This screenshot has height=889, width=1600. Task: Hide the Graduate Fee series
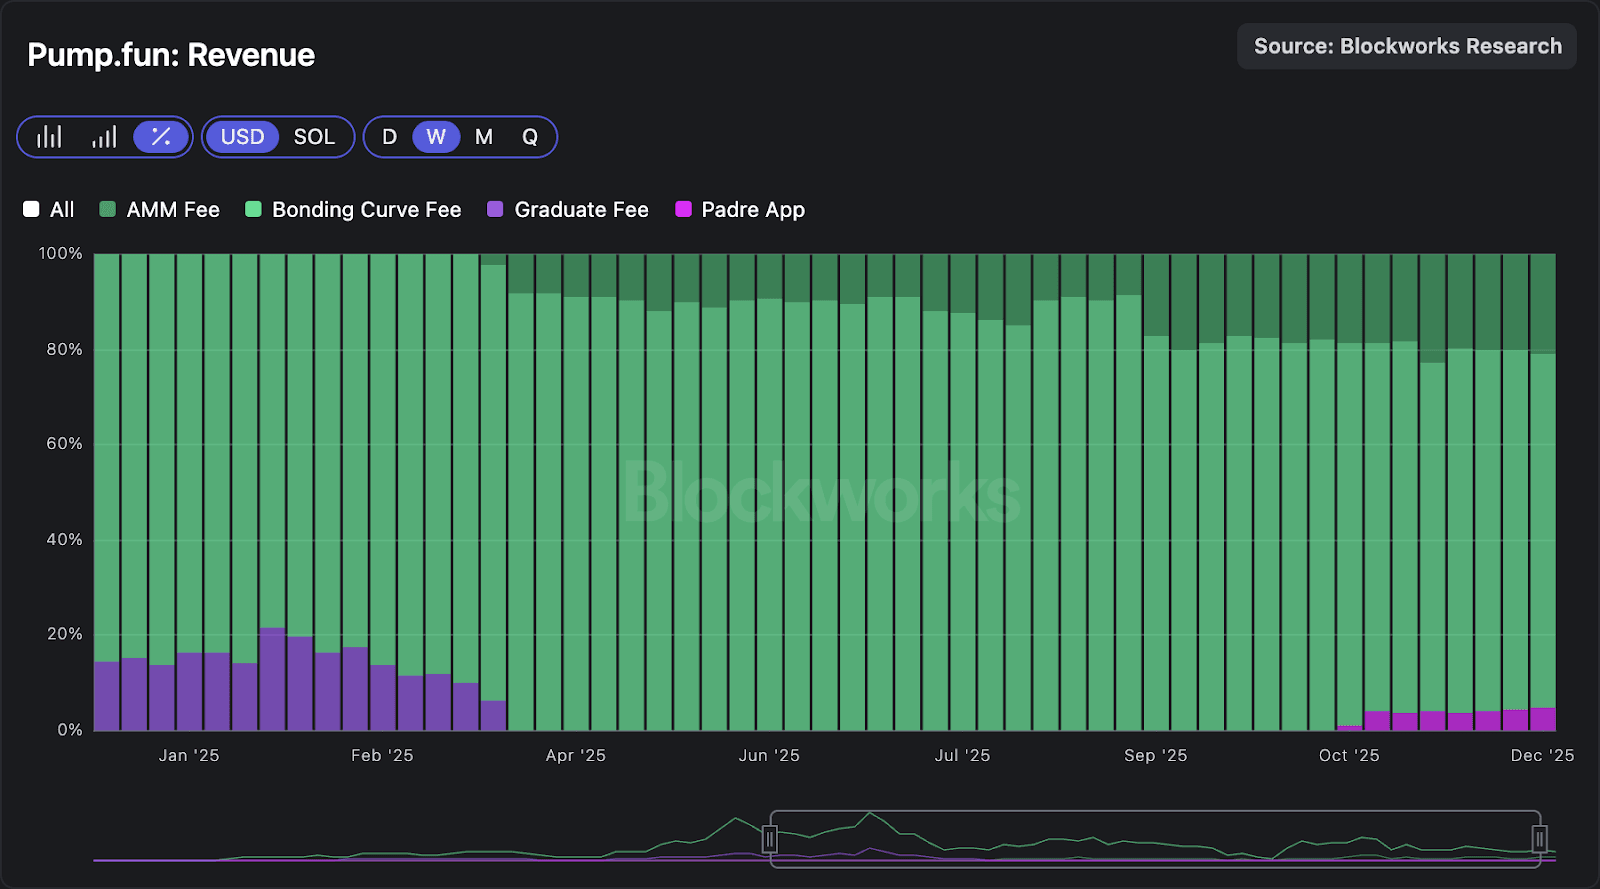tap(567, 209)
